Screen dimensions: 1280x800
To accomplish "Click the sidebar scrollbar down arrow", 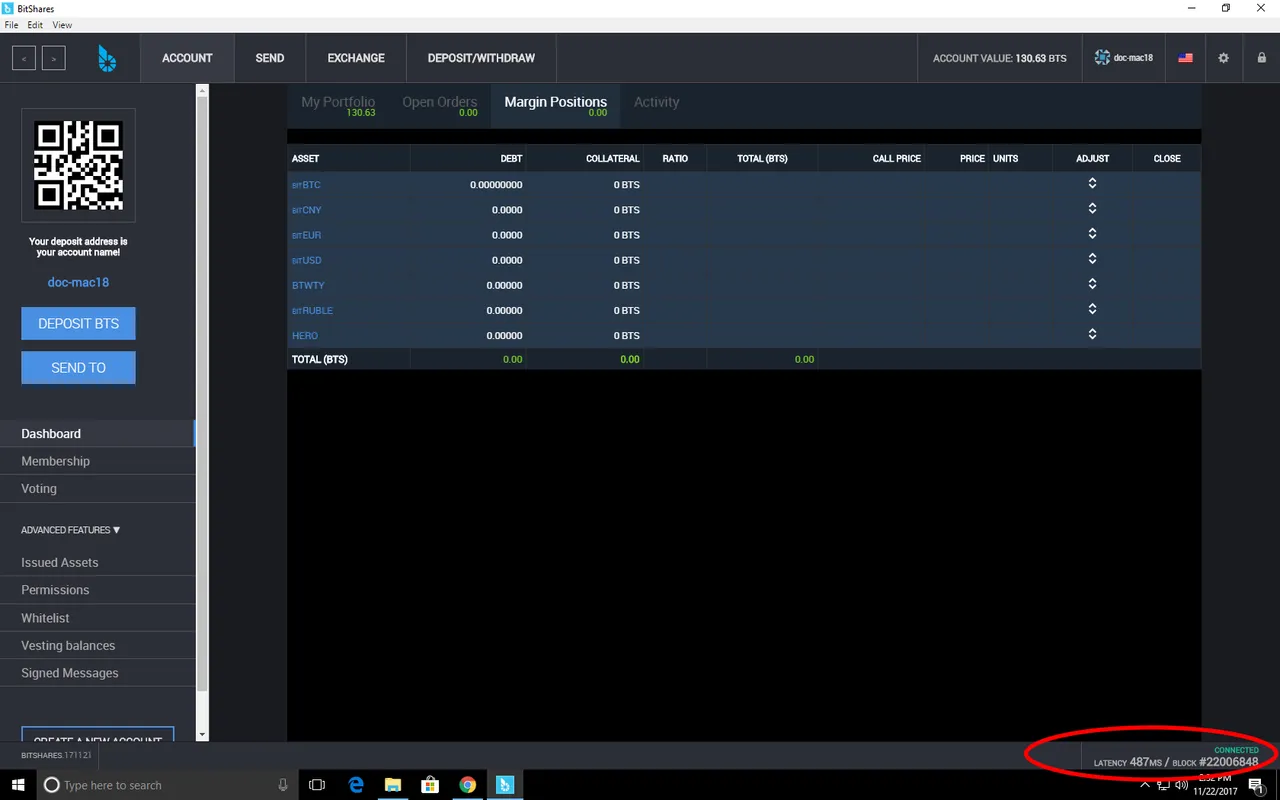I will pyautogui.click(x=202, y=734).
